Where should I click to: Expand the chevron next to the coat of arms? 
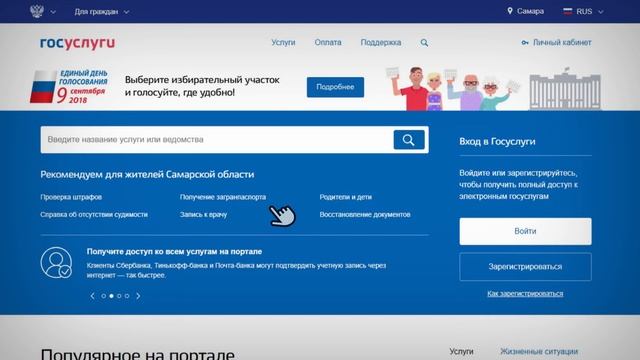pos(53,12)
